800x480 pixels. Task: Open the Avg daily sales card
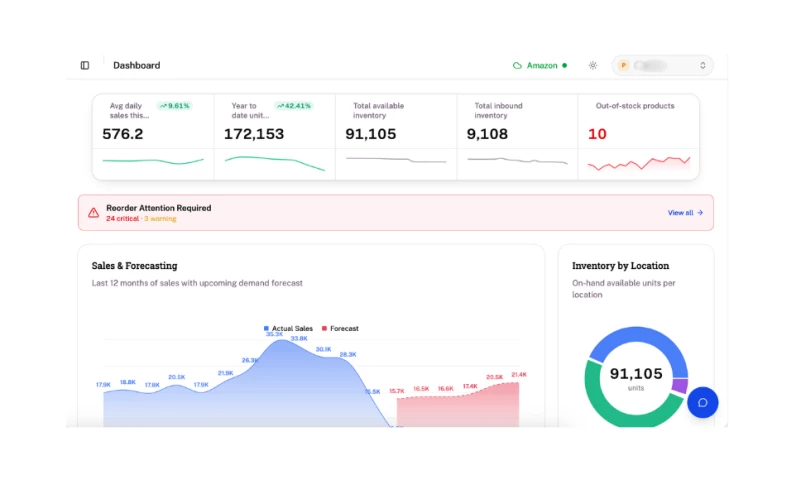click(153, 137)
